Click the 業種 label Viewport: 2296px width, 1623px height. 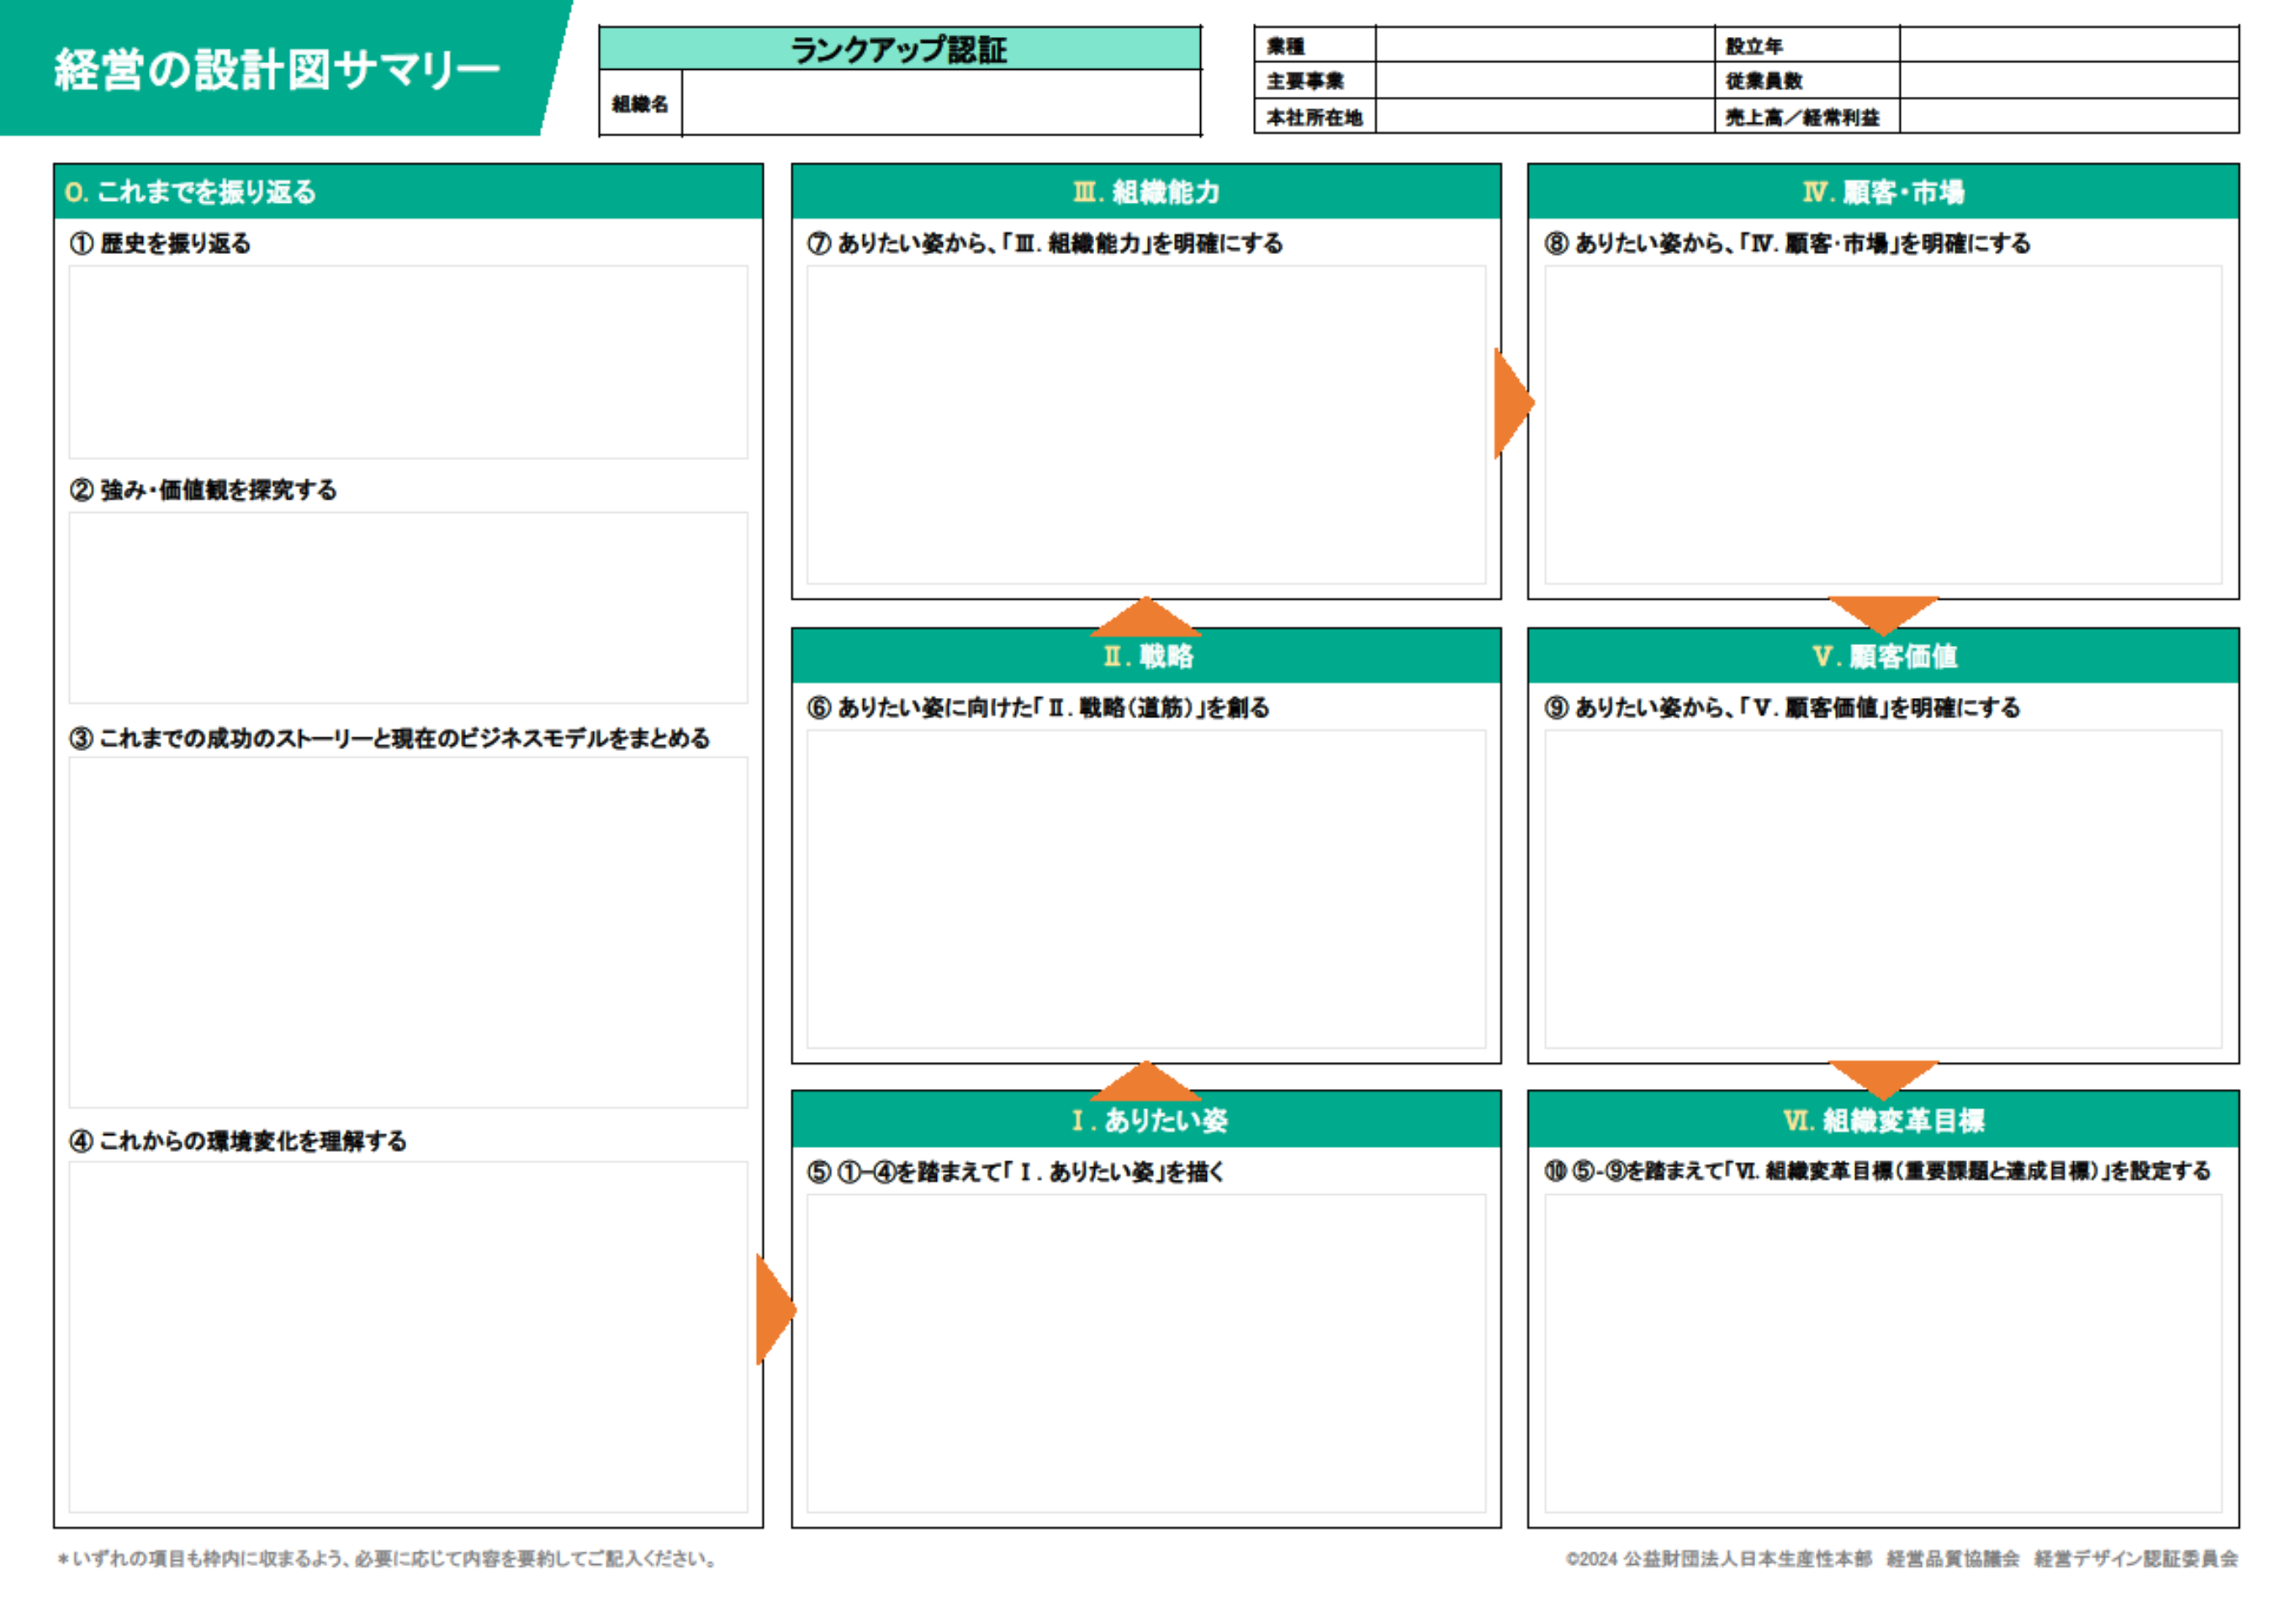(1285, 46)
